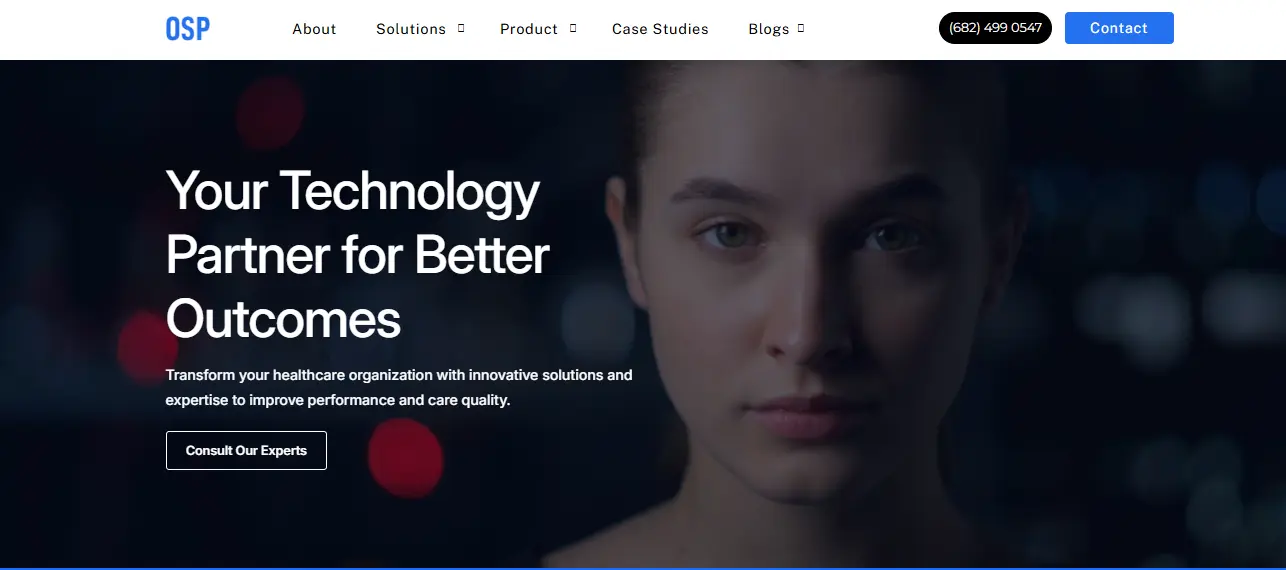Expand the arrow next to Solutions

click(x=461, y=28)
